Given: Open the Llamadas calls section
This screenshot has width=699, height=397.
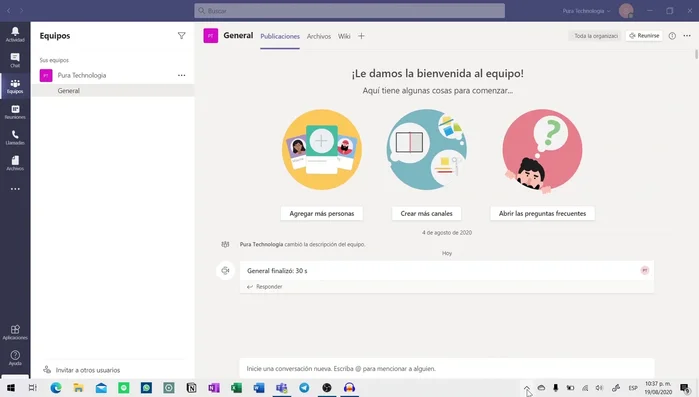Looking at the screenshot, I should coord(15,138).
